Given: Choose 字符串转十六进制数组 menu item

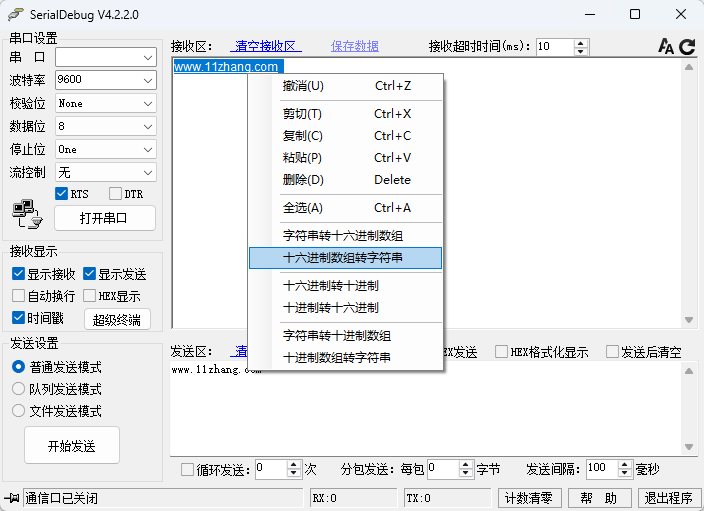Looking at the screenshot, I should tap(346, 235).
